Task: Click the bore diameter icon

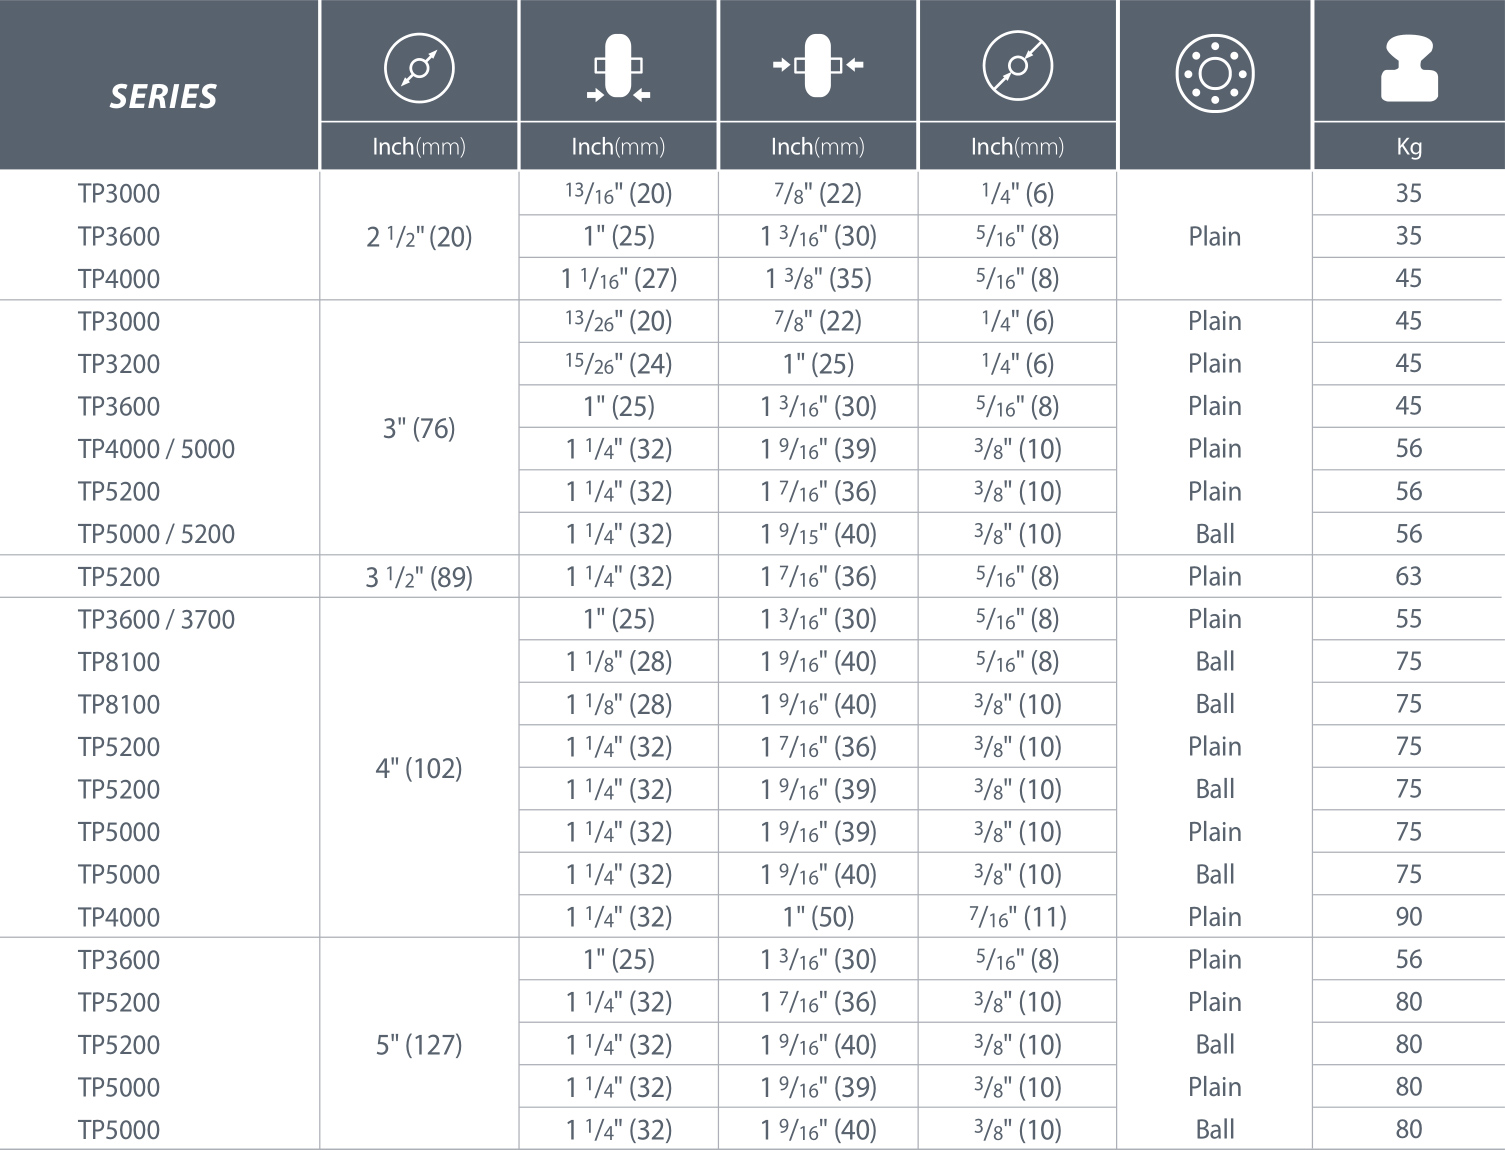Action: click(x=1017, y=67)
